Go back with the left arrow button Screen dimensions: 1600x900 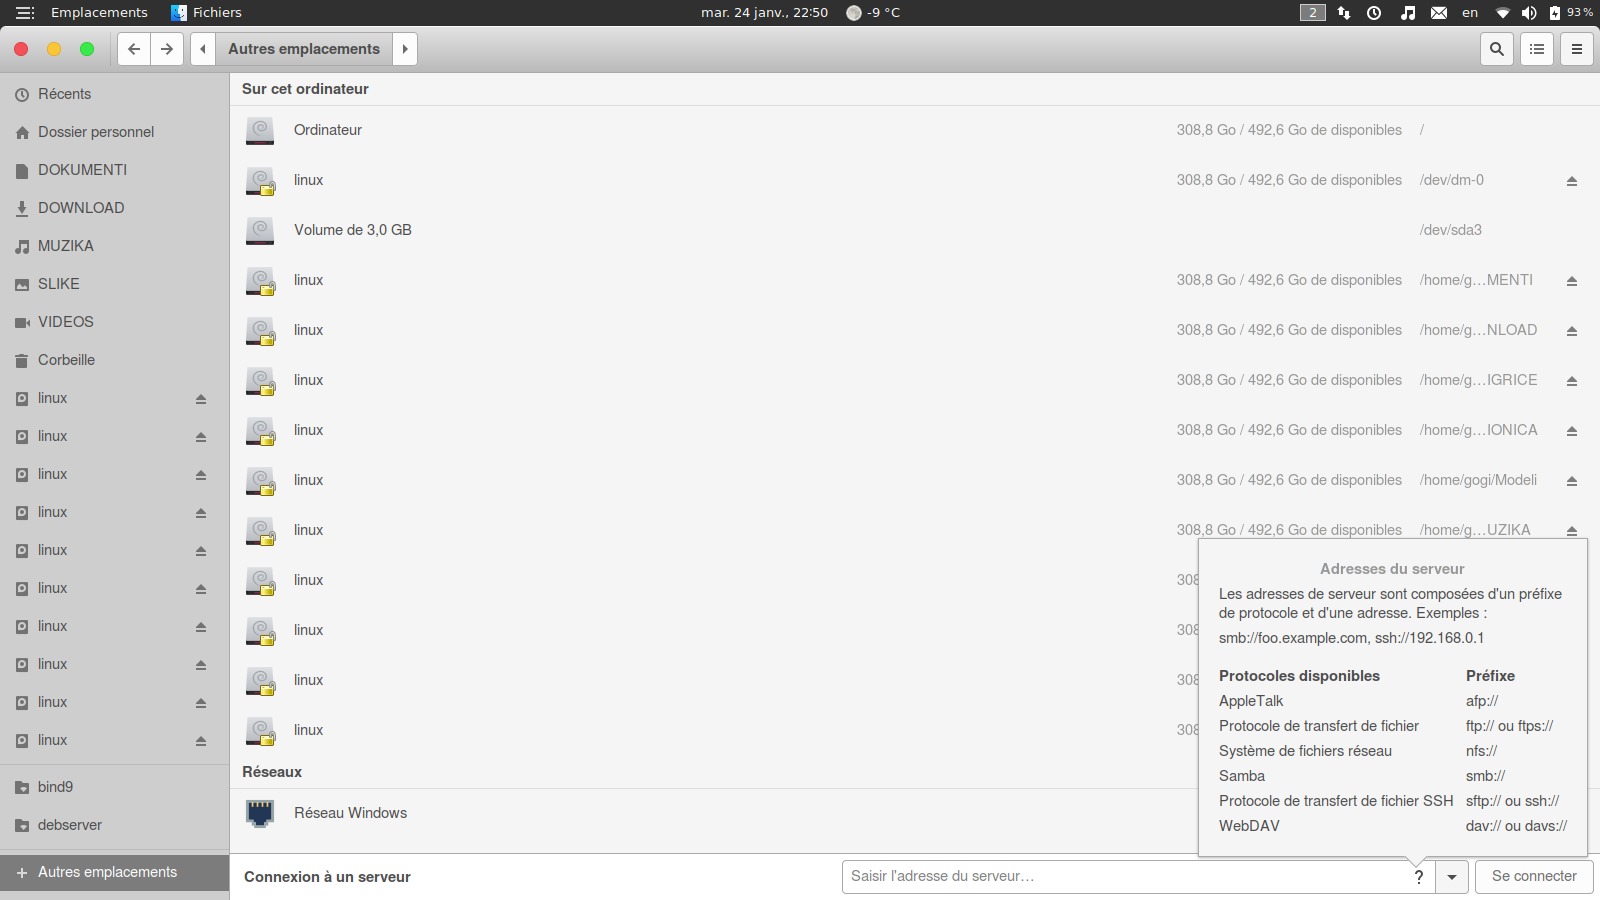[x=134, y=49]
